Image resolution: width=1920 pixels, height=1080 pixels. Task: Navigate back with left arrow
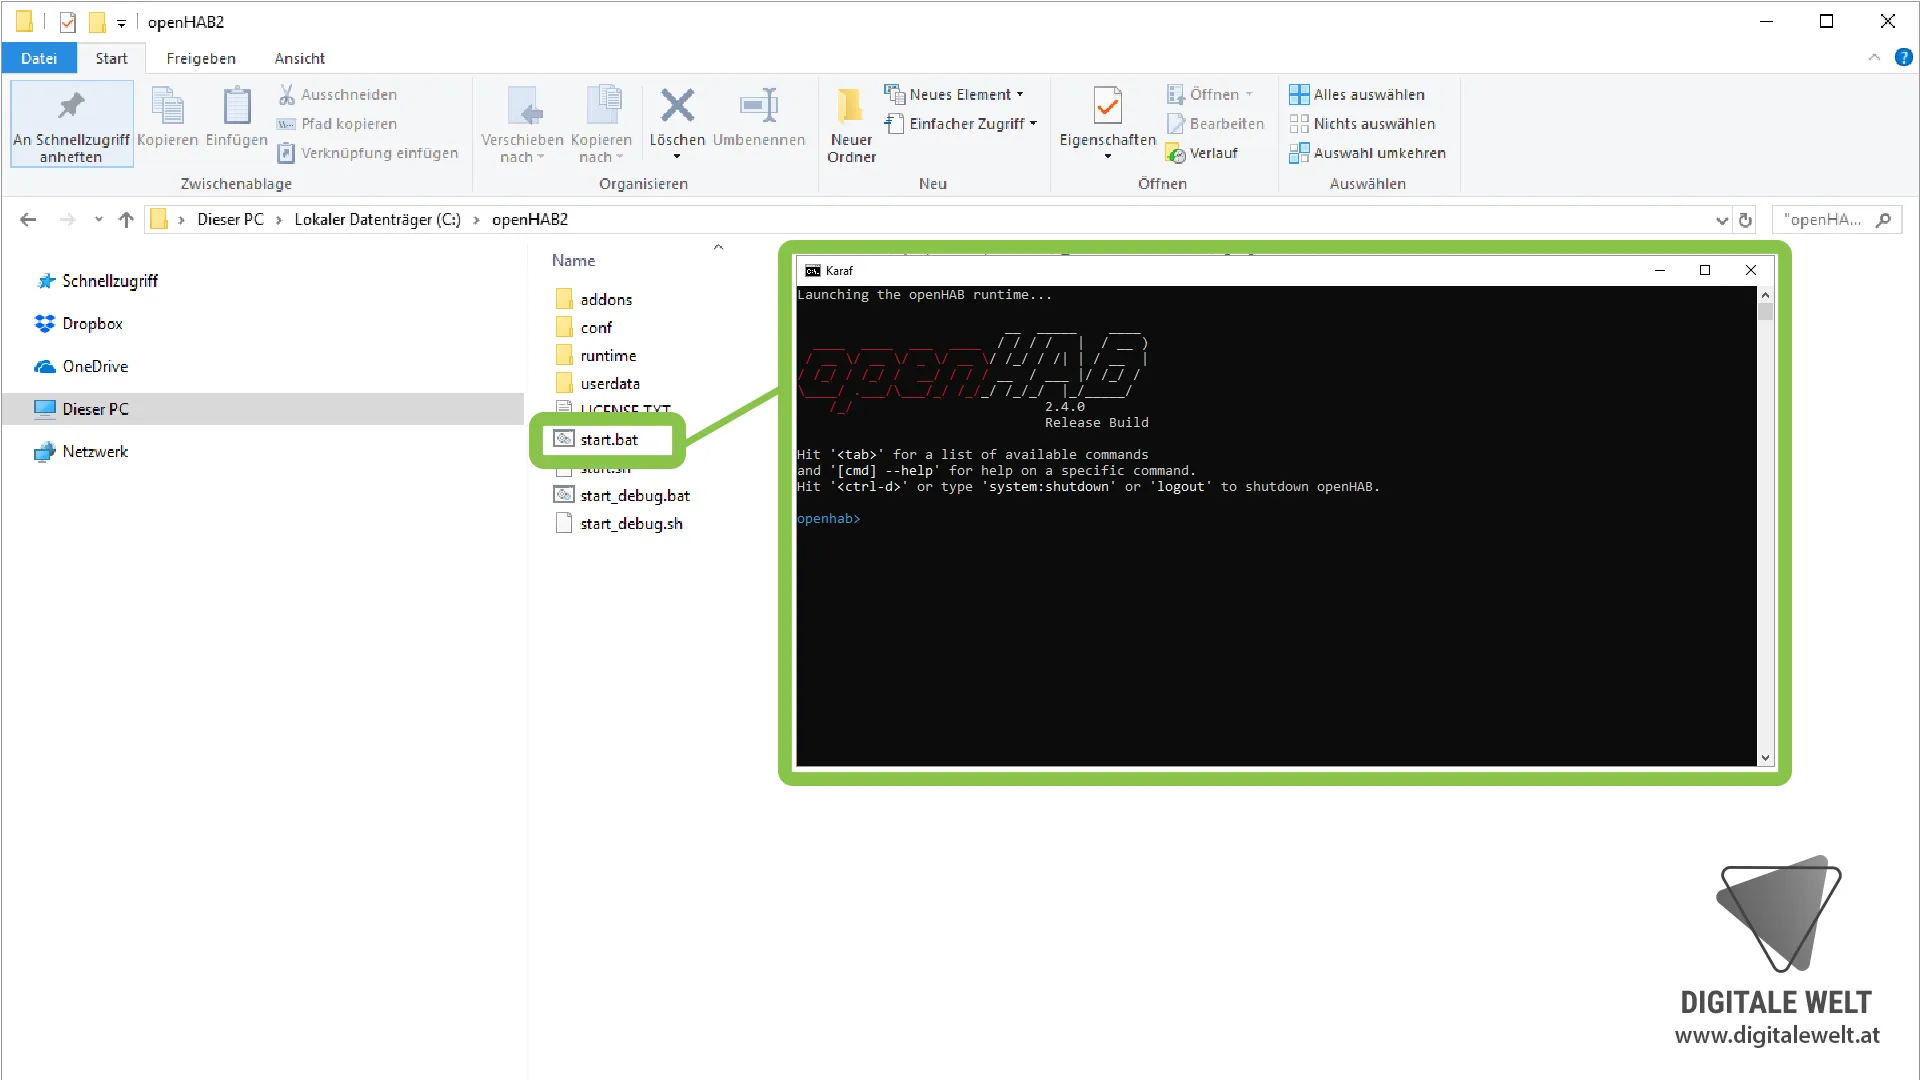coord(28,220)
